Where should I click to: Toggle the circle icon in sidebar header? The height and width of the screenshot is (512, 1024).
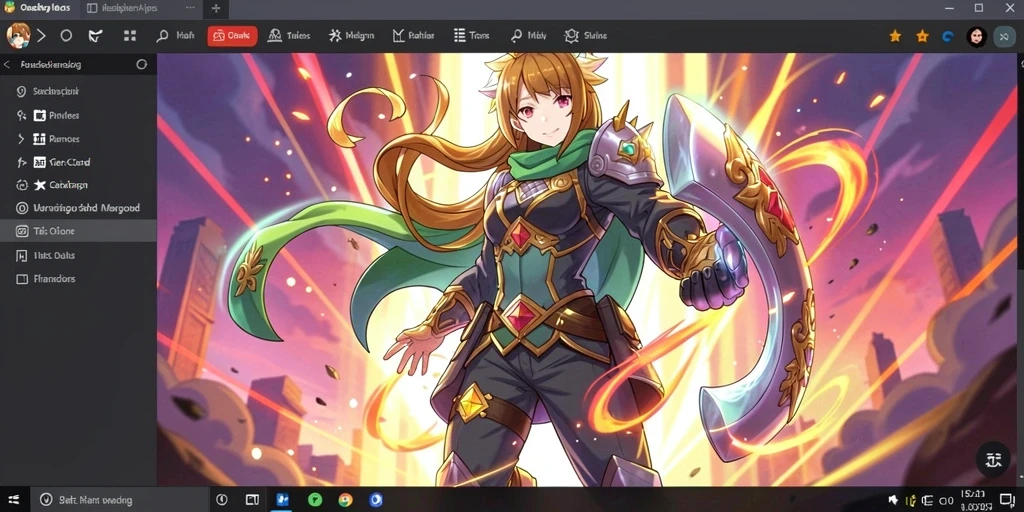point(141,65)
